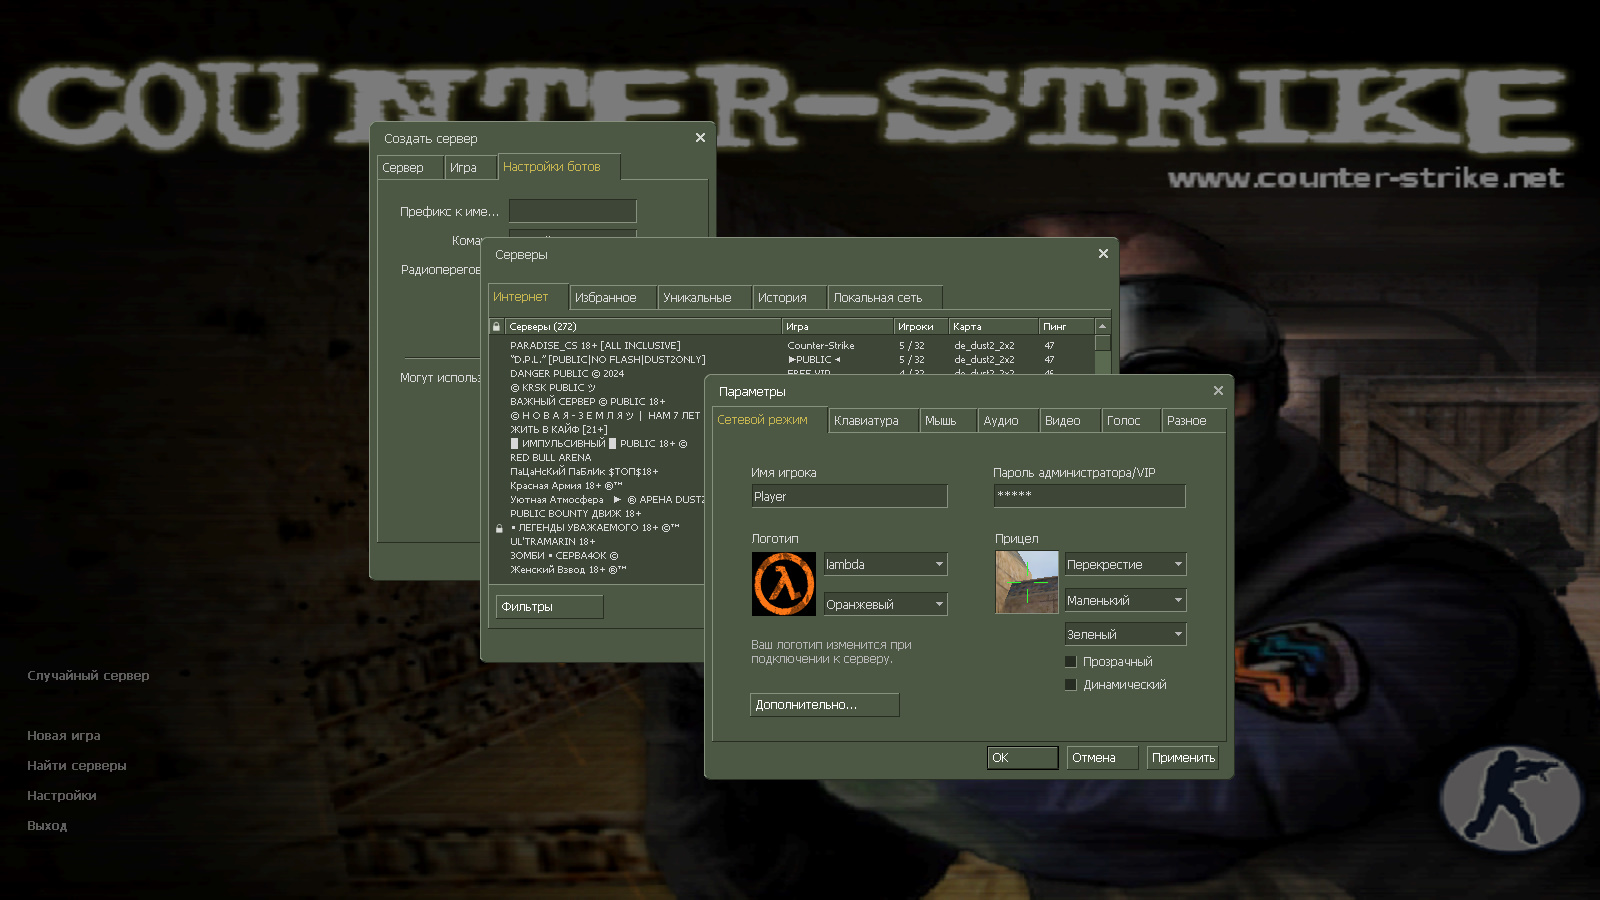This screenshot has height=900, width=1600.
Task: Enable the Прозрачный crosshair checkbox
Action: (x=1070, y=661)
